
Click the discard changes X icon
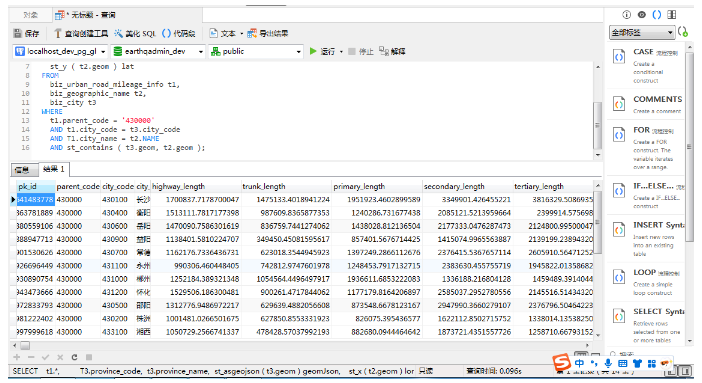coord(60,357)
